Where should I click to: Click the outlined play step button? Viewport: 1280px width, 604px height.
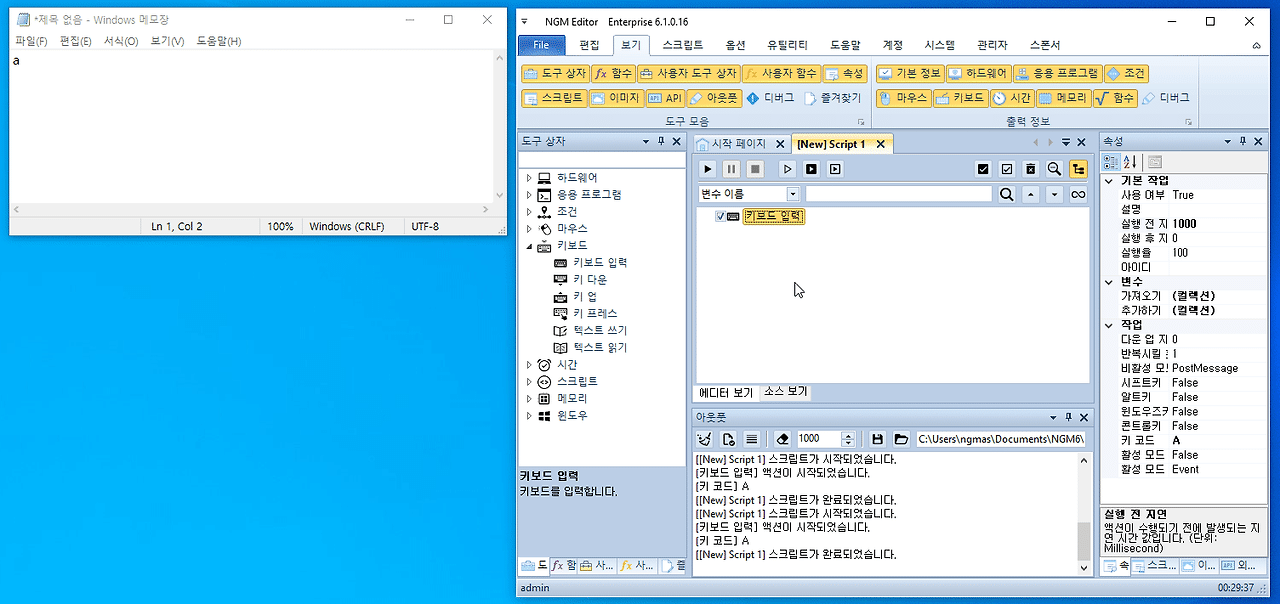(x=787, y=169)
